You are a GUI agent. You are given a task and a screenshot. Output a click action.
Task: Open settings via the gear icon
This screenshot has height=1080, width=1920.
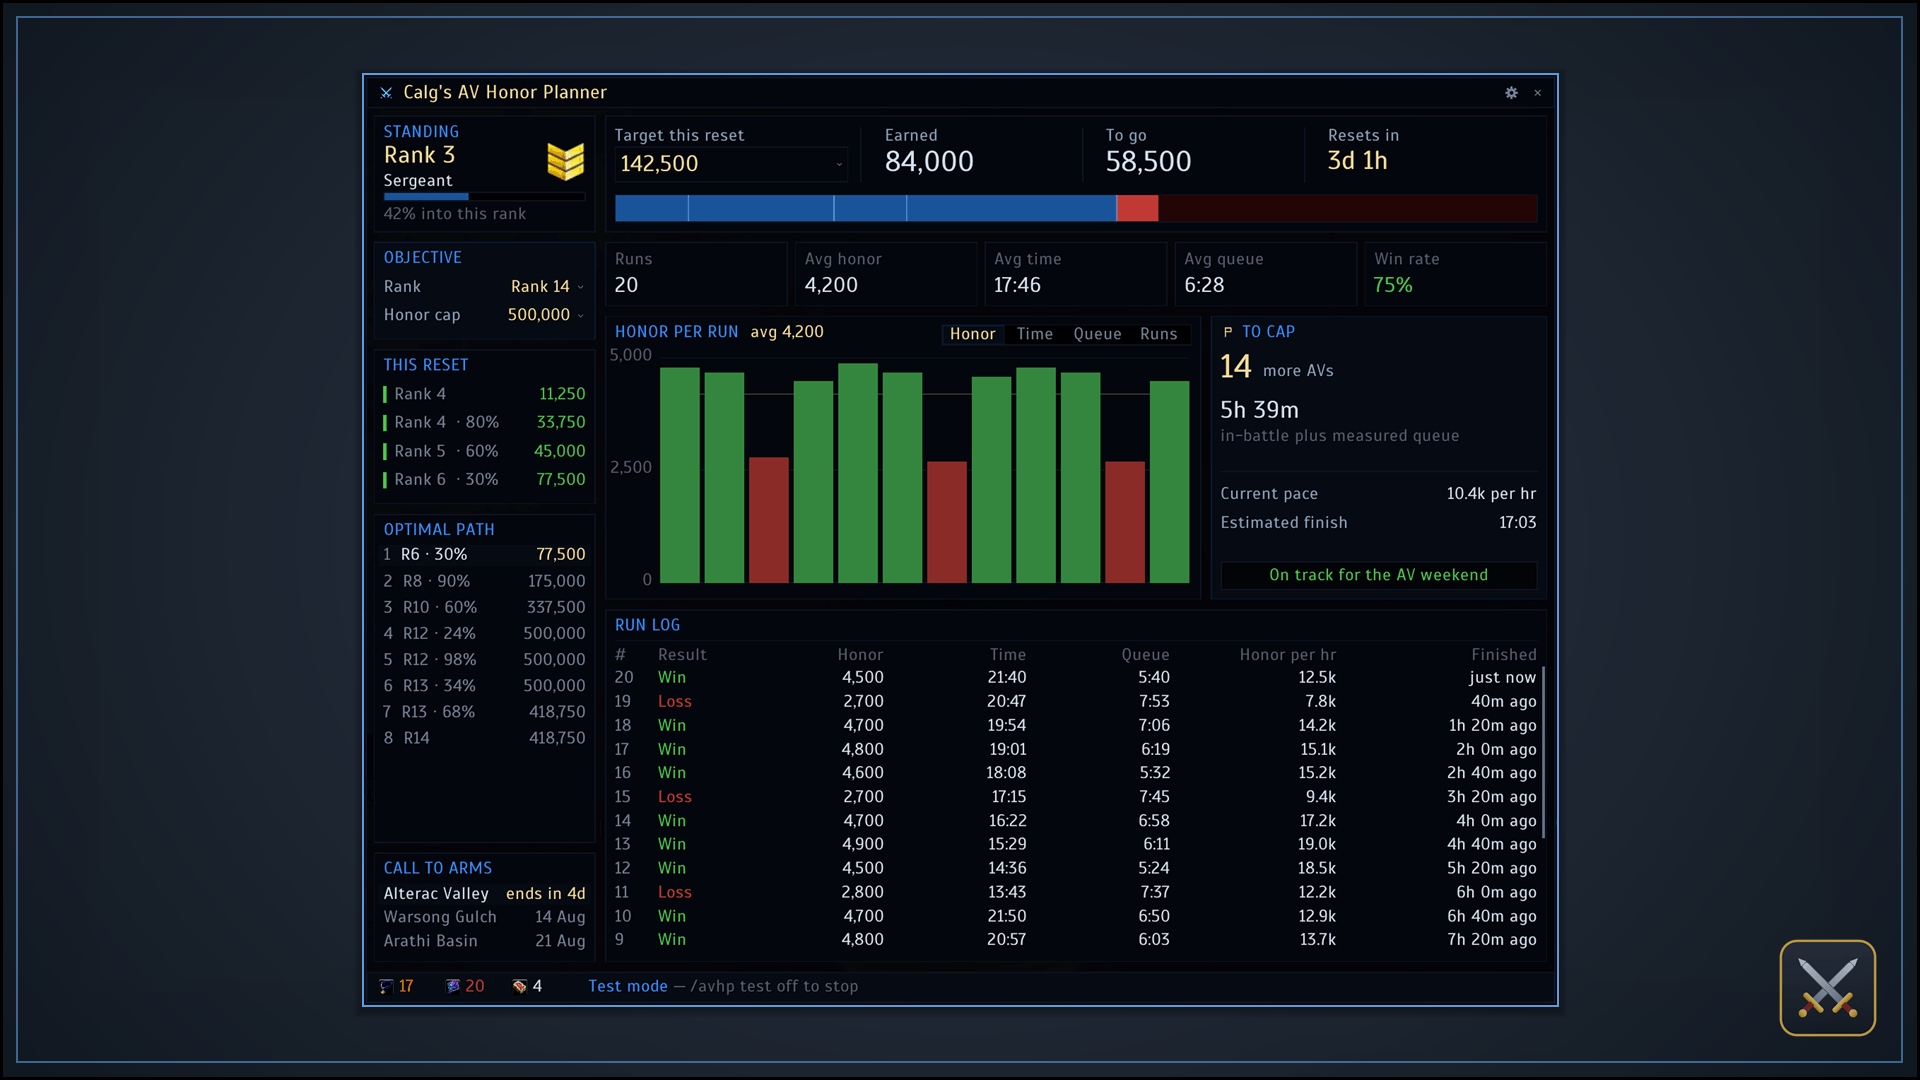coord(1511,93)
